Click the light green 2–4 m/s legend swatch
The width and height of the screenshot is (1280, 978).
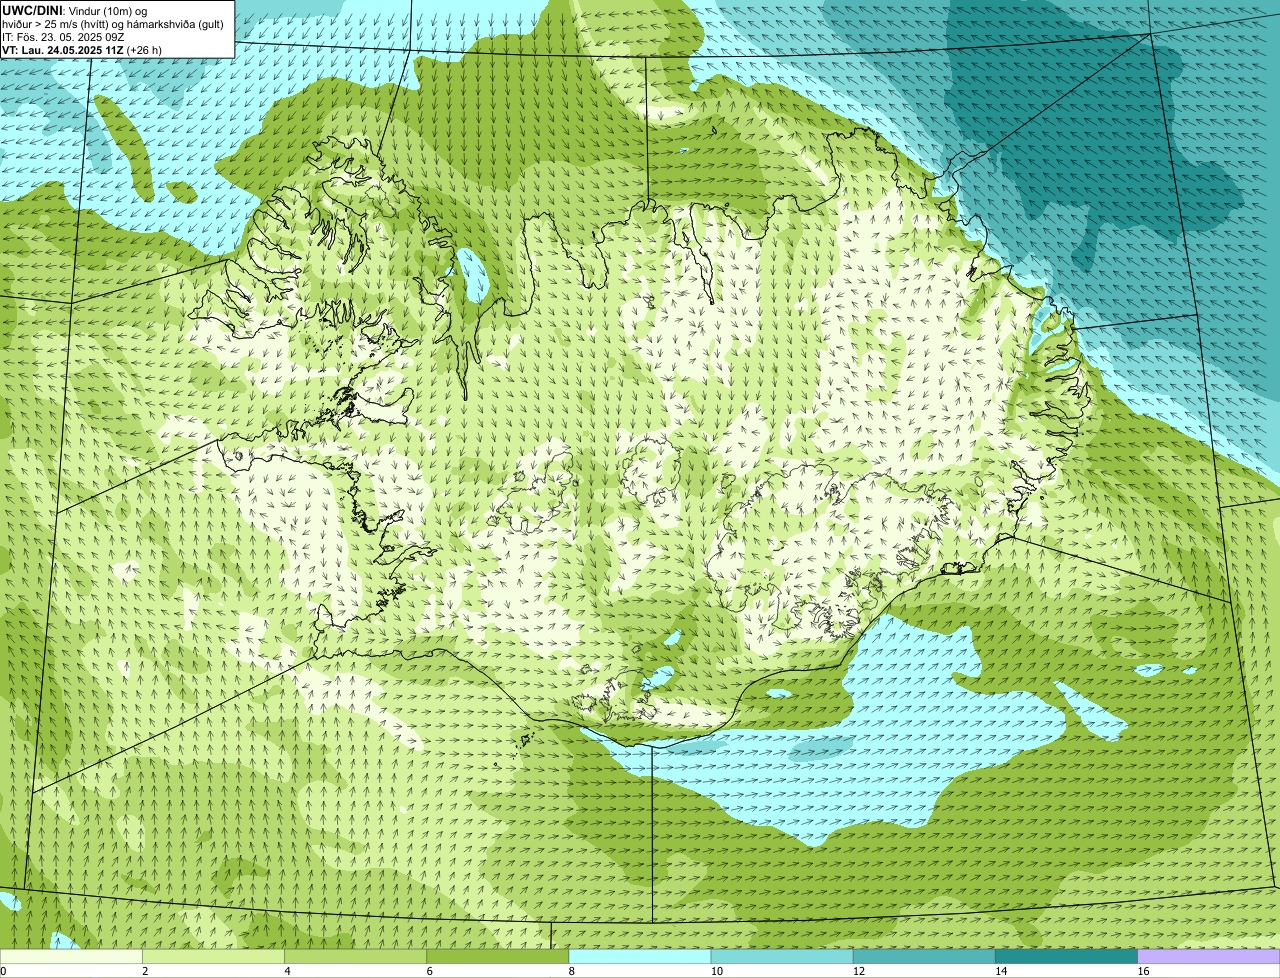coord(213,956)
